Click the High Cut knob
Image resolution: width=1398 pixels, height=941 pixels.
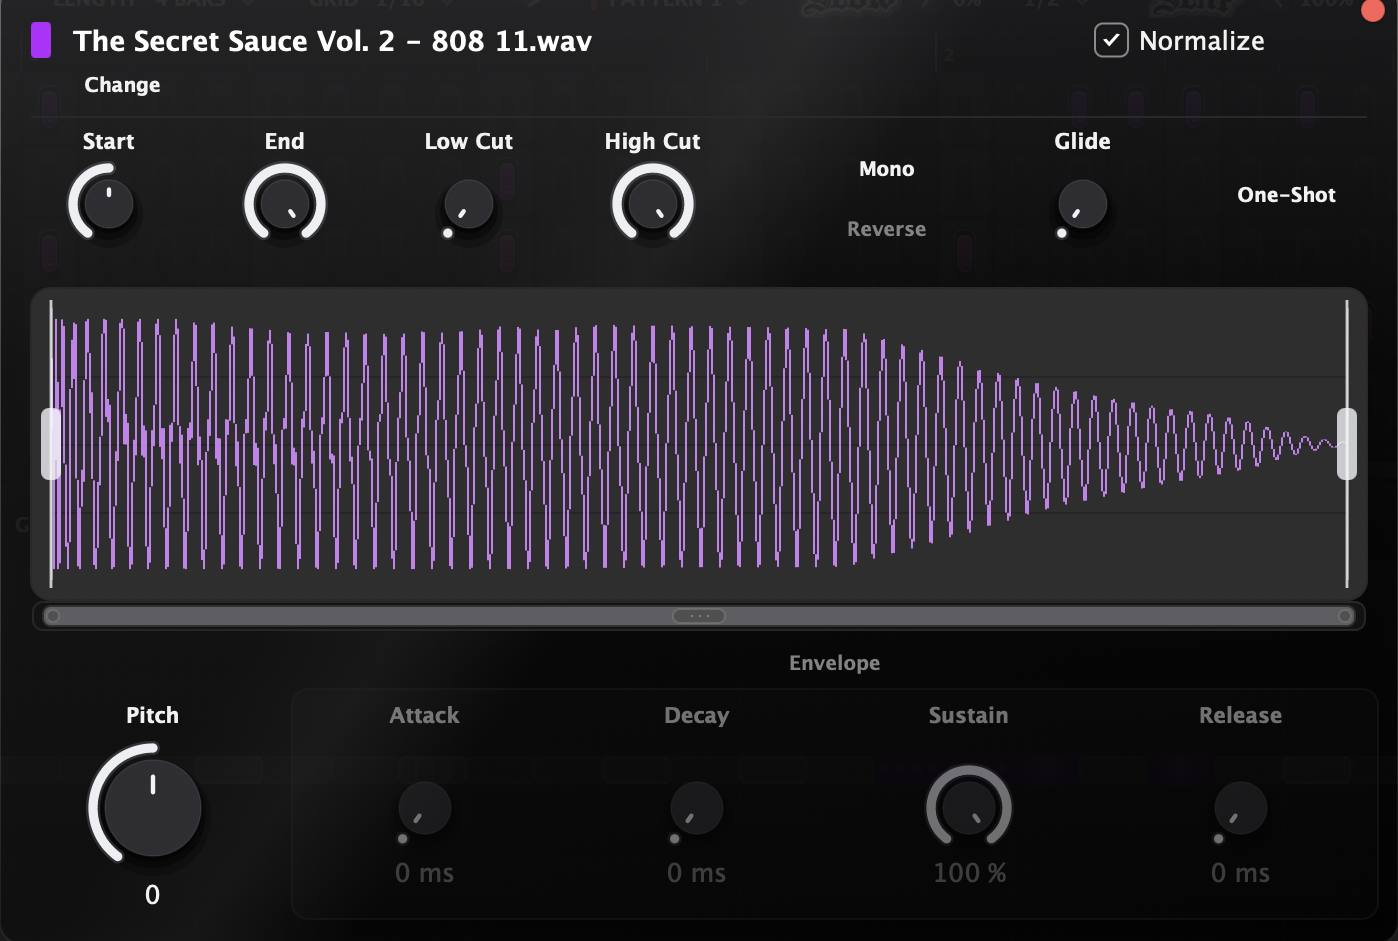(x=653, y=203)
